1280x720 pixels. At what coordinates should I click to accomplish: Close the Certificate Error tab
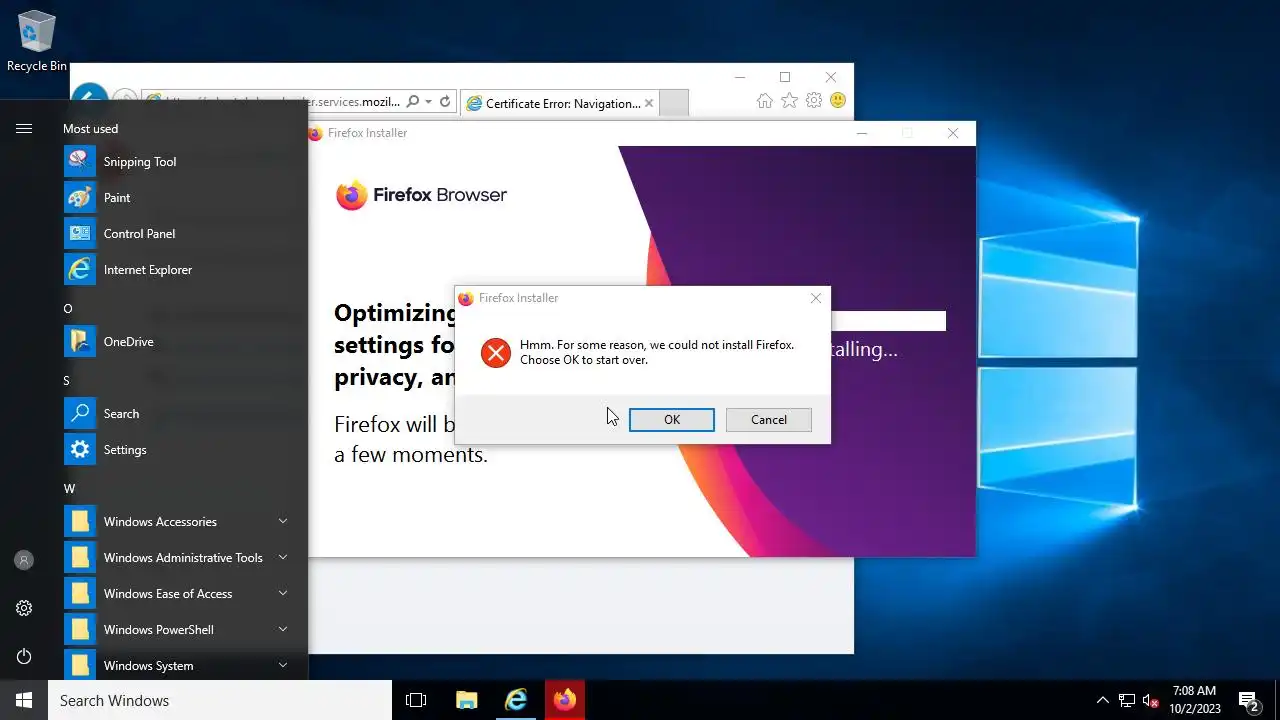coord(649,103)
